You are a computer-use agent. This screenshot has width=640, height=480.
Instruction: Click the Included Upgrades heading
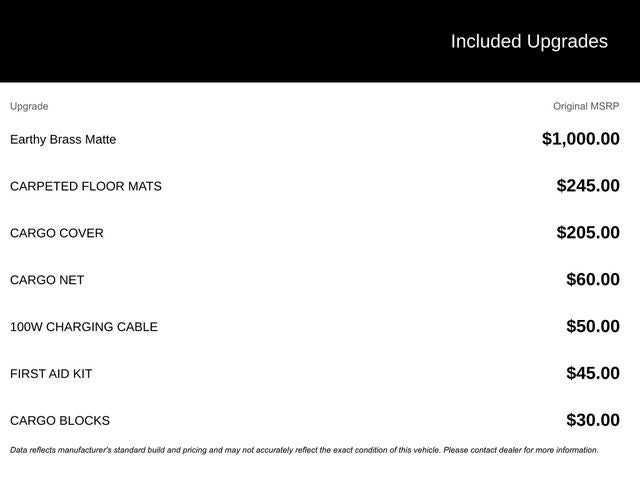[x=528, y=41]
